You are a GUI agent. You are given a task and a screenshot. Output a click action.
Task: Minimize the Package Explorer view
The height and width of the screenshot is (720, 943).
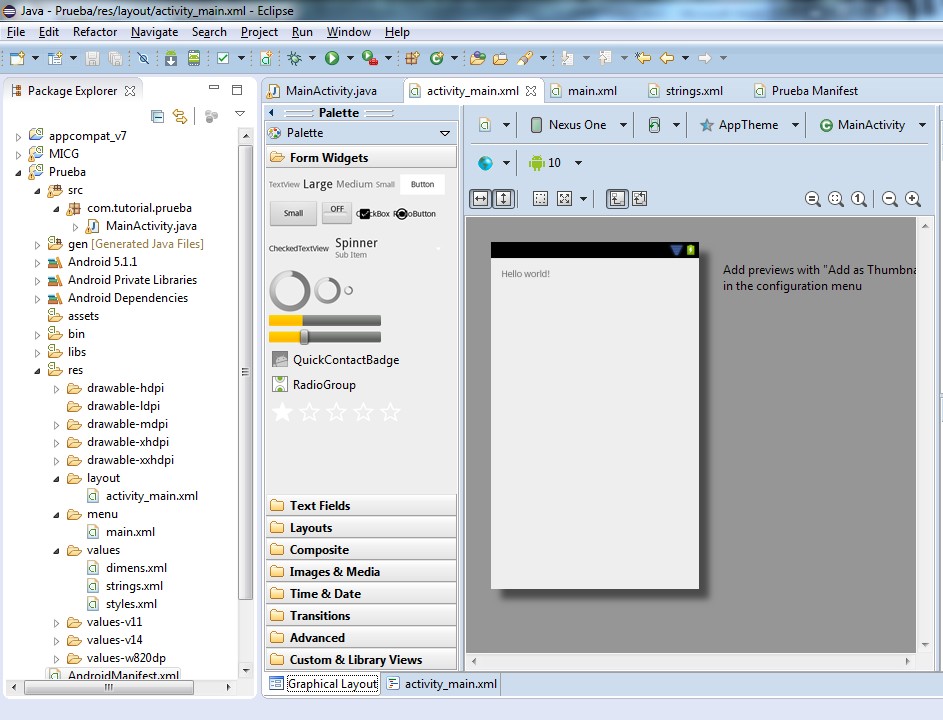pyautogui.click(x=213, y=88)
